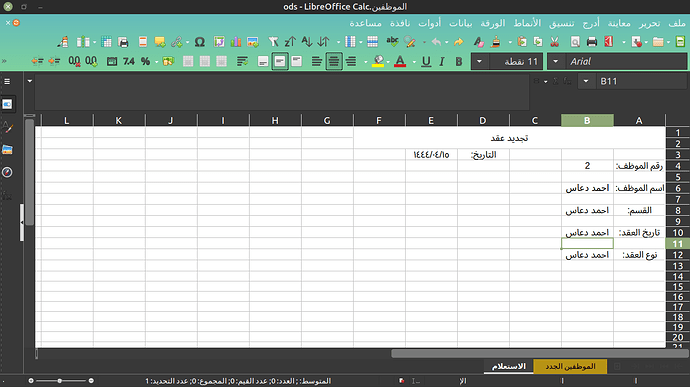Open the بيانات menu
This screenshot has height=387, width=690.
coord(460,23)
